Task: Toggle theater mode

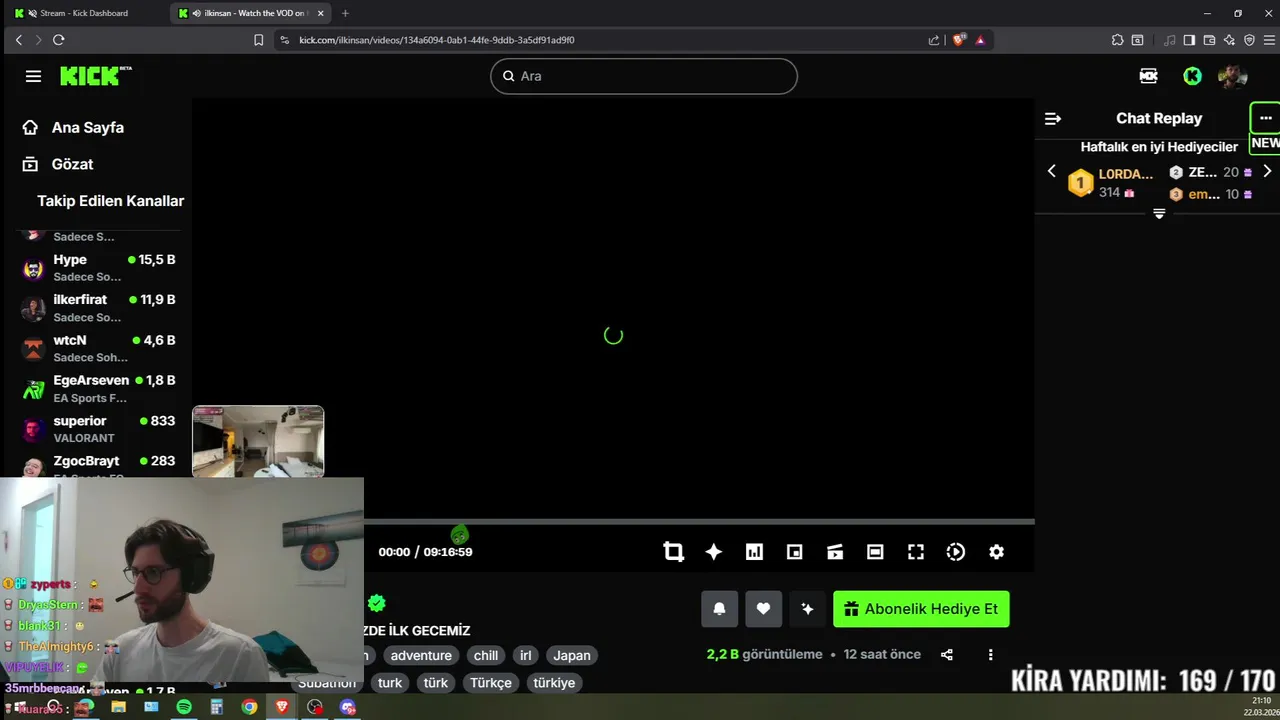Action: pos(875,552)
